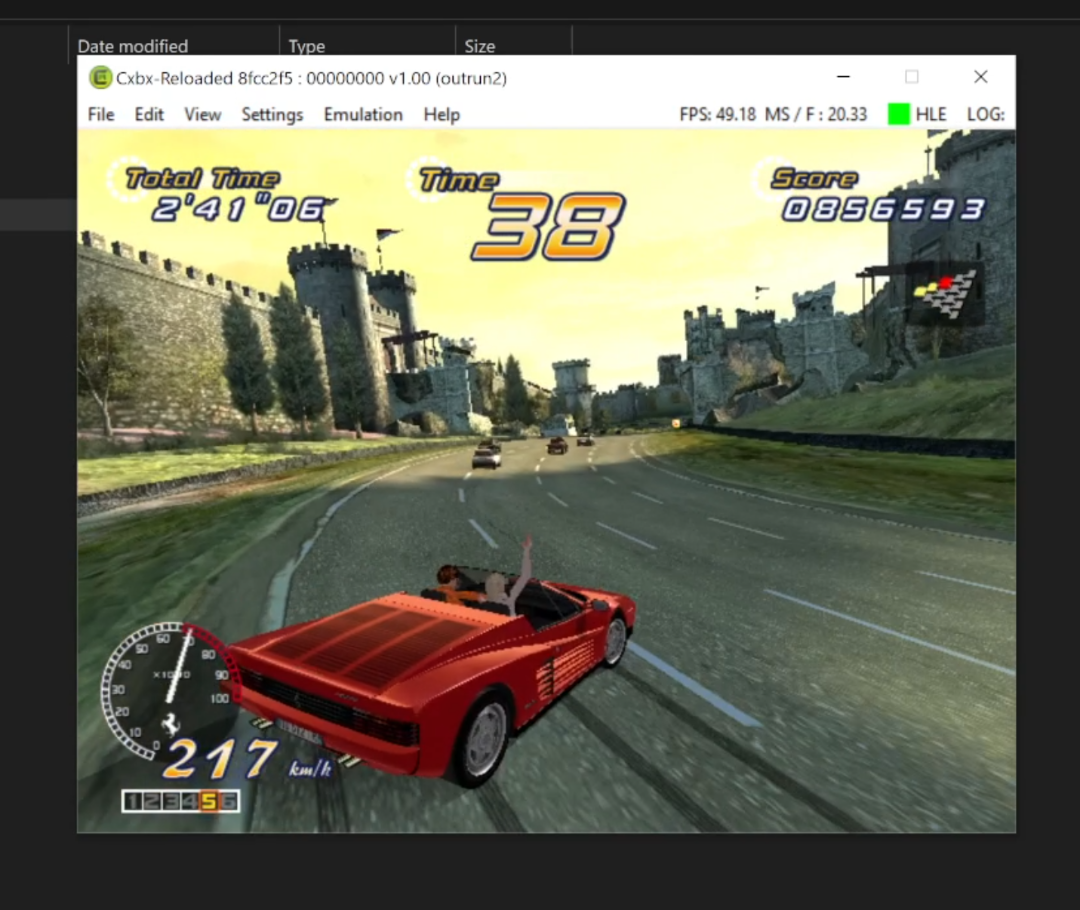
Task: Sort by the Date modified column header
Action: pyautogui.click(x=133, y=46)
